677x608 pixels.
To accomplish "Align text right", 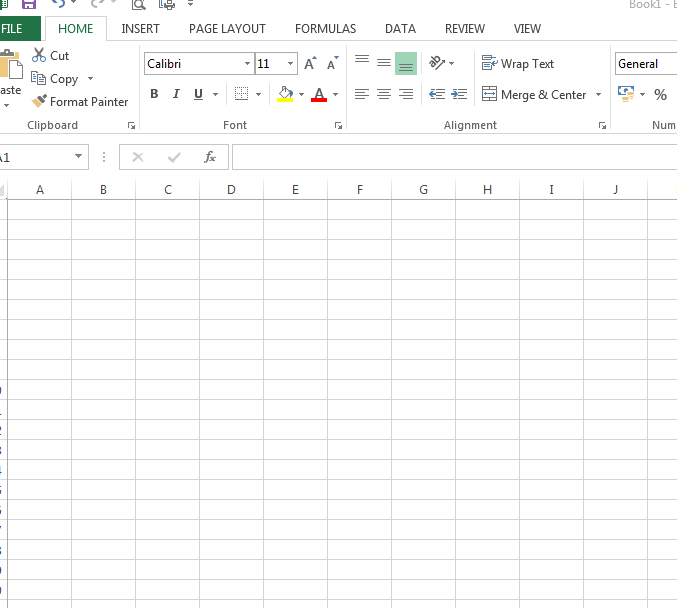I will point(406,94).
